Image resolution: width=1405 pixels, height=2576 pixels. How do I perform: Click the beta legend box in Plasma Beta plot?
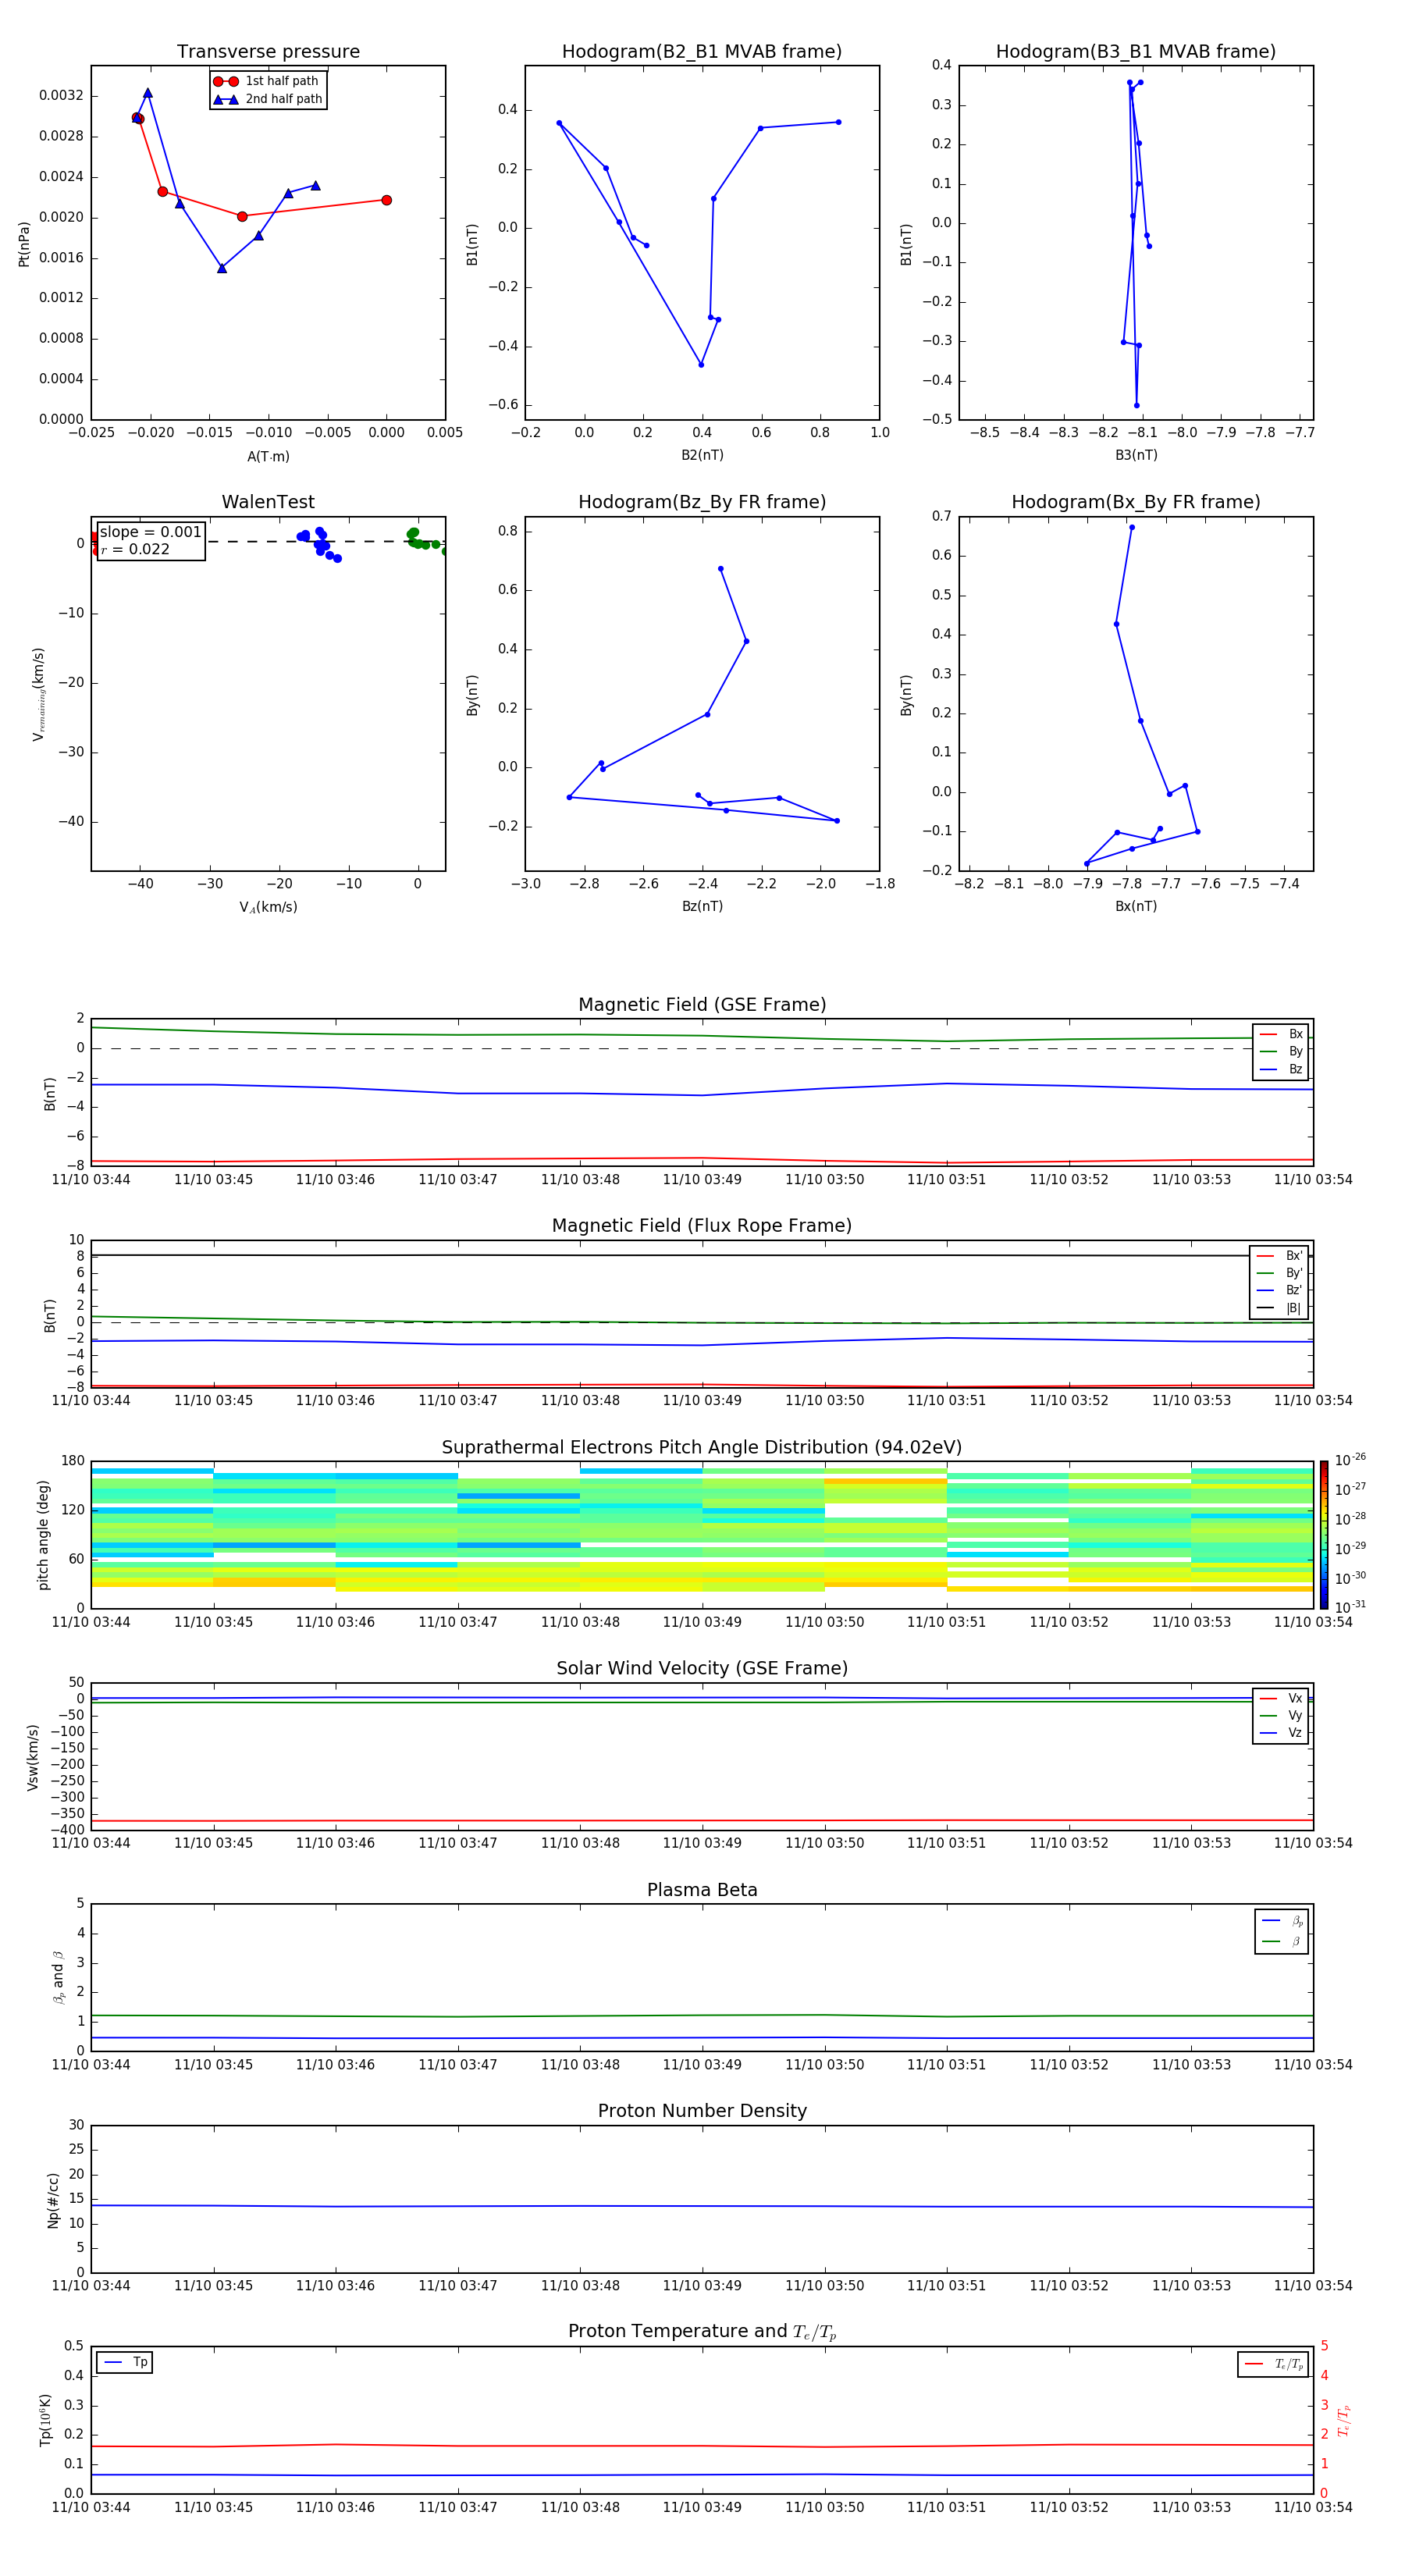(1281, 1931)
